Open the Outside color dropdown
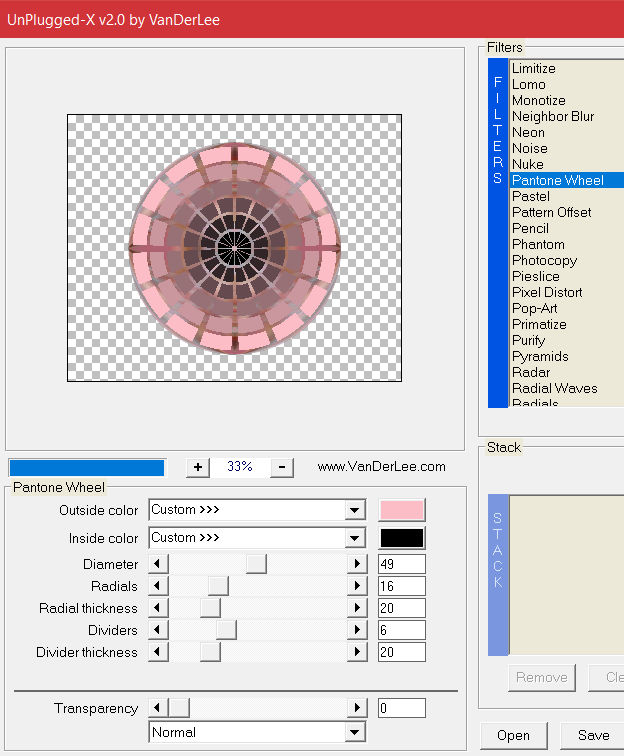This screenshot has width=624, height=756. point(355,510)
